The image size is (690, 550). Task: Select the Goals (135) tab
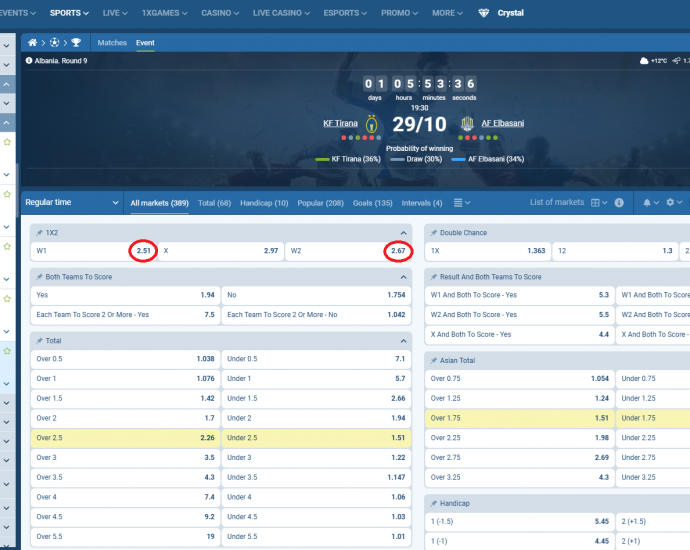coord(372,203)
